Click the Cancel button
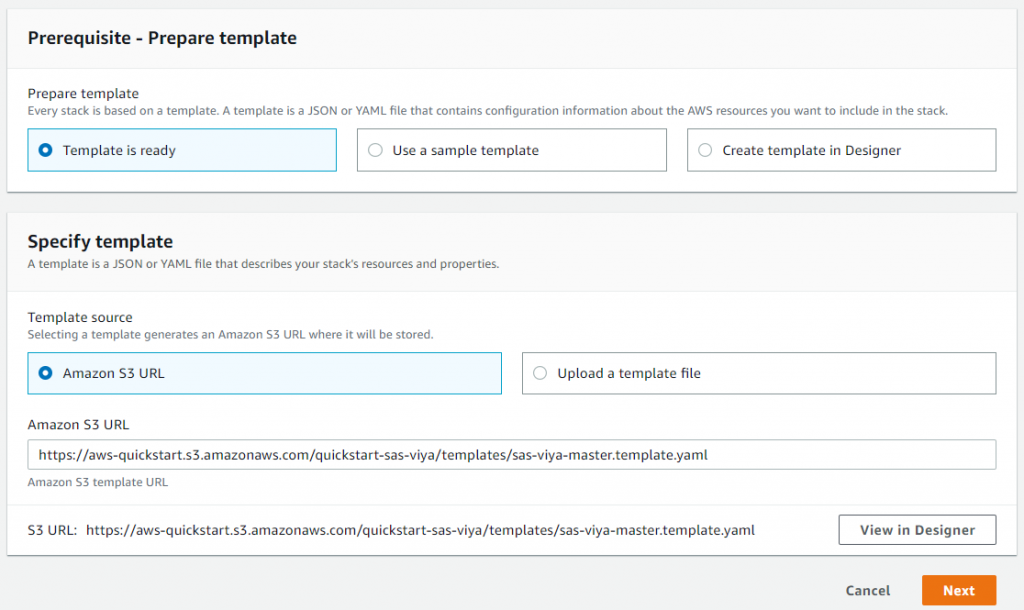The height and width of the screenshot is (610, 1024). (867, 590)
